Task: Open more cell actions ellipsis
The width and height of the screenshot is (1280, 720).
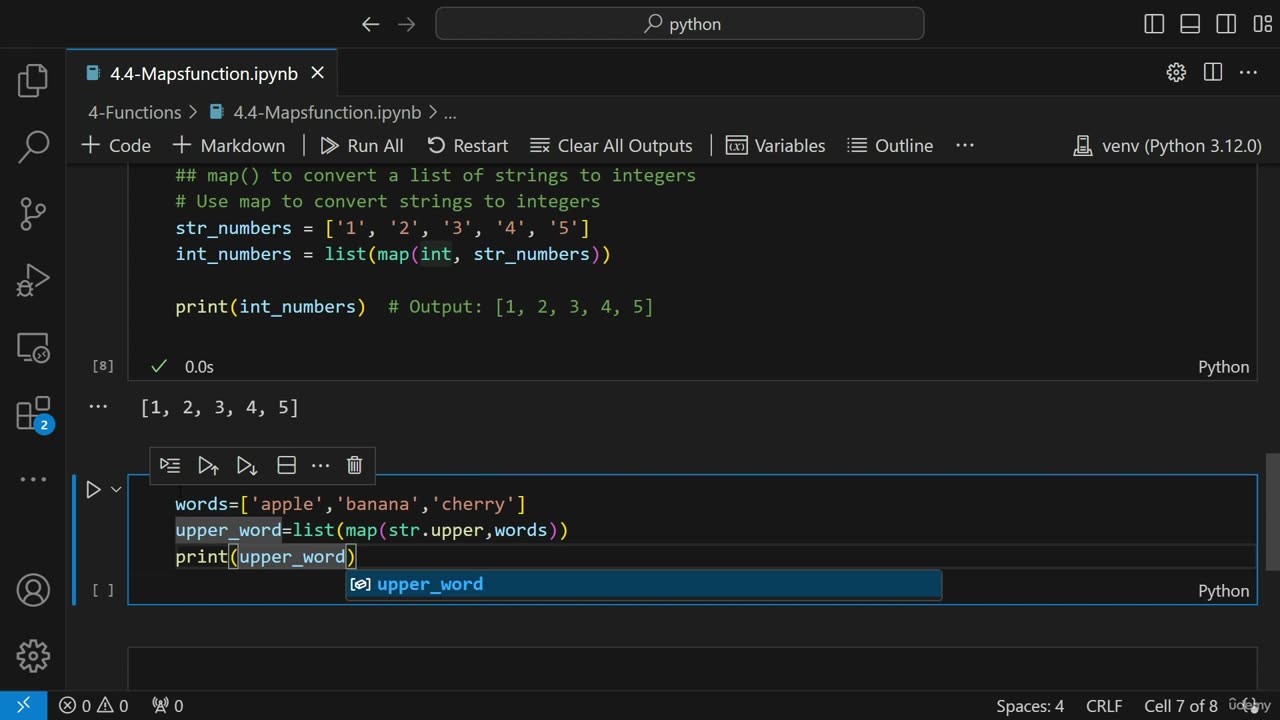Action: 320,465
